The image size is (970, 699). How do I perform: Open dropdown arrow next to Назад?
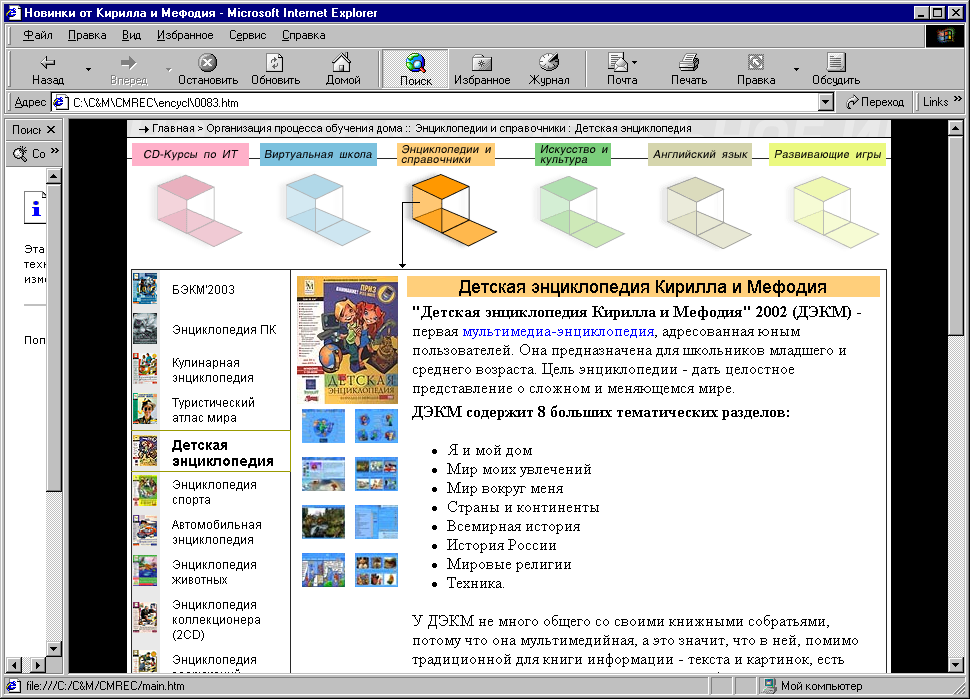click(x=88, y=69)
